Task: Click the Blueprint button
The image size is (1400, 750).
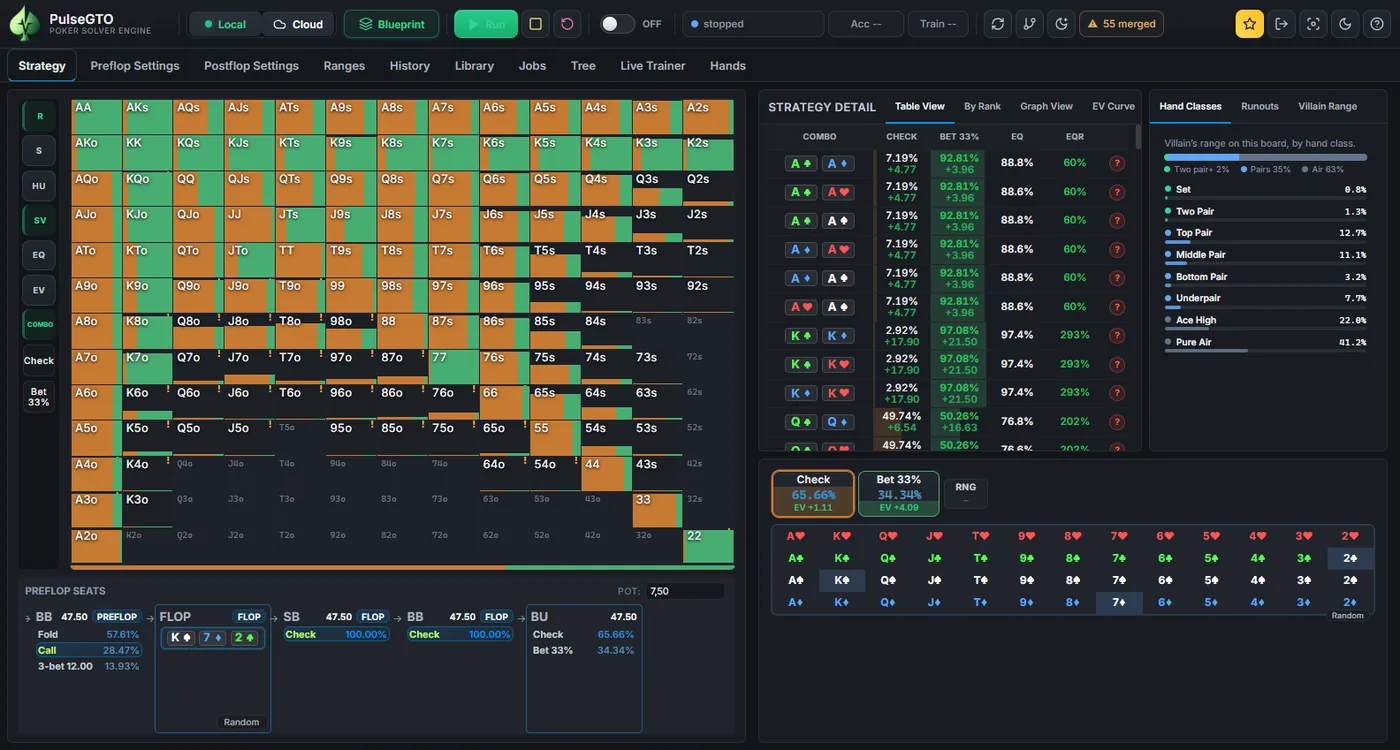Action: [x=391, y=24]
